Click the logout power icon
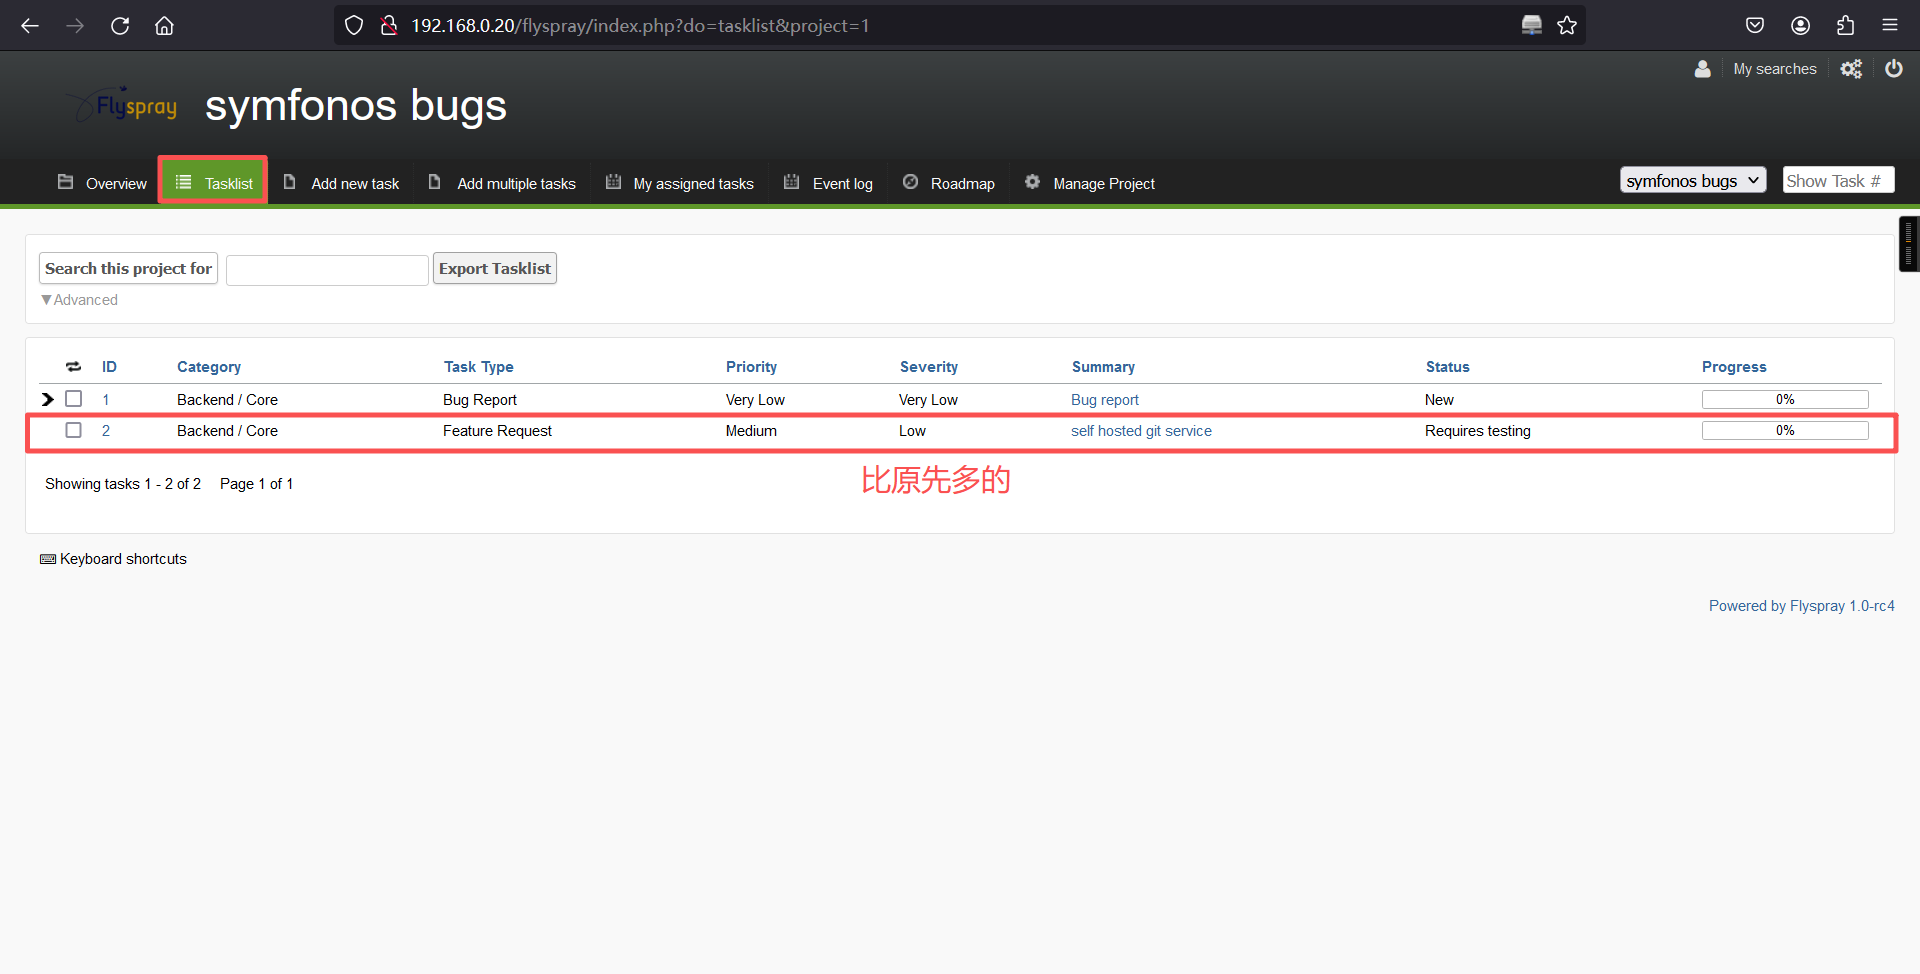 tap(1894, 68)
